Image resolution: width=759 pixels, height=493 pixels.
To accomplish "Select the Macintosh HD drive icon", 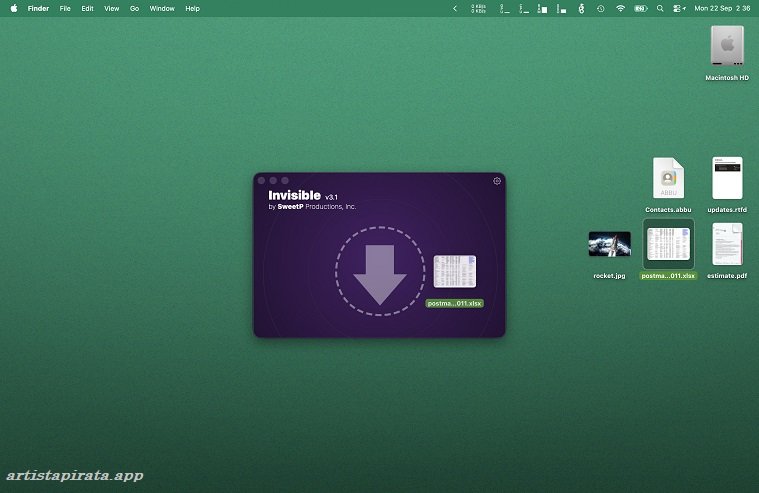I will tap(727, 48).
